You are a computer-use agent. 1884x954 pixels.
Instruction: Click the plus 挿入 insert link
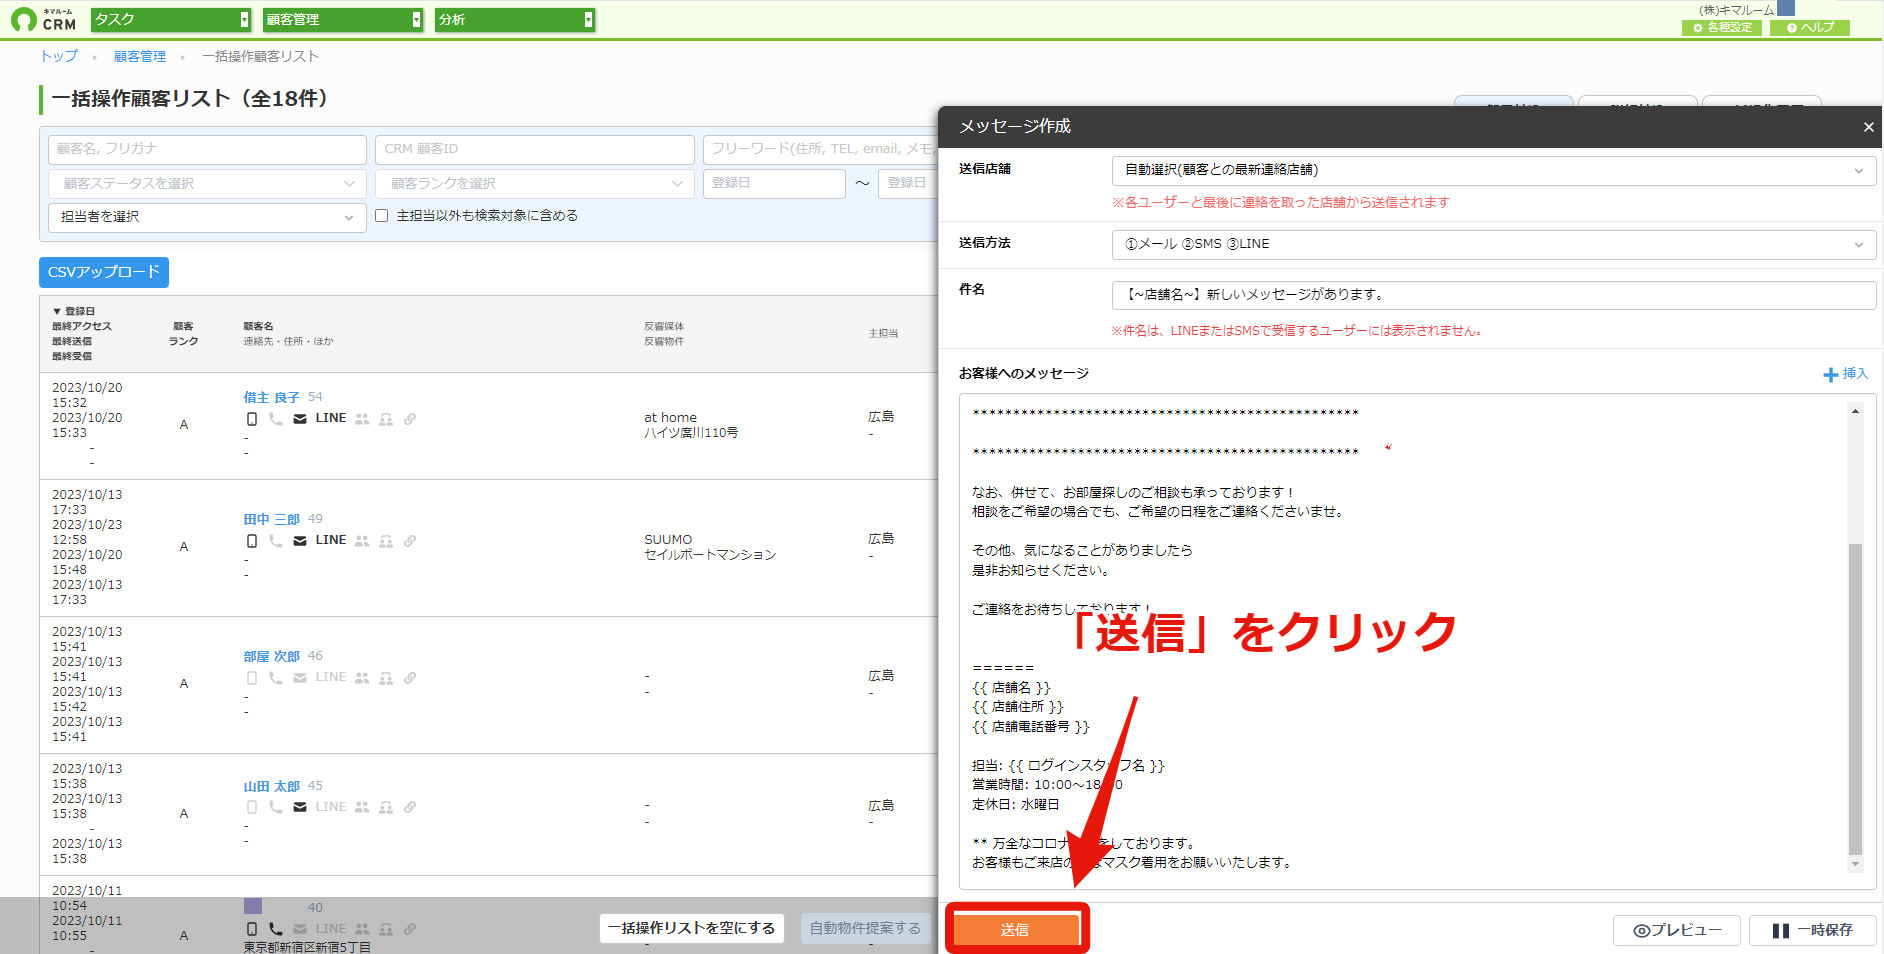tap(1845, 374)
